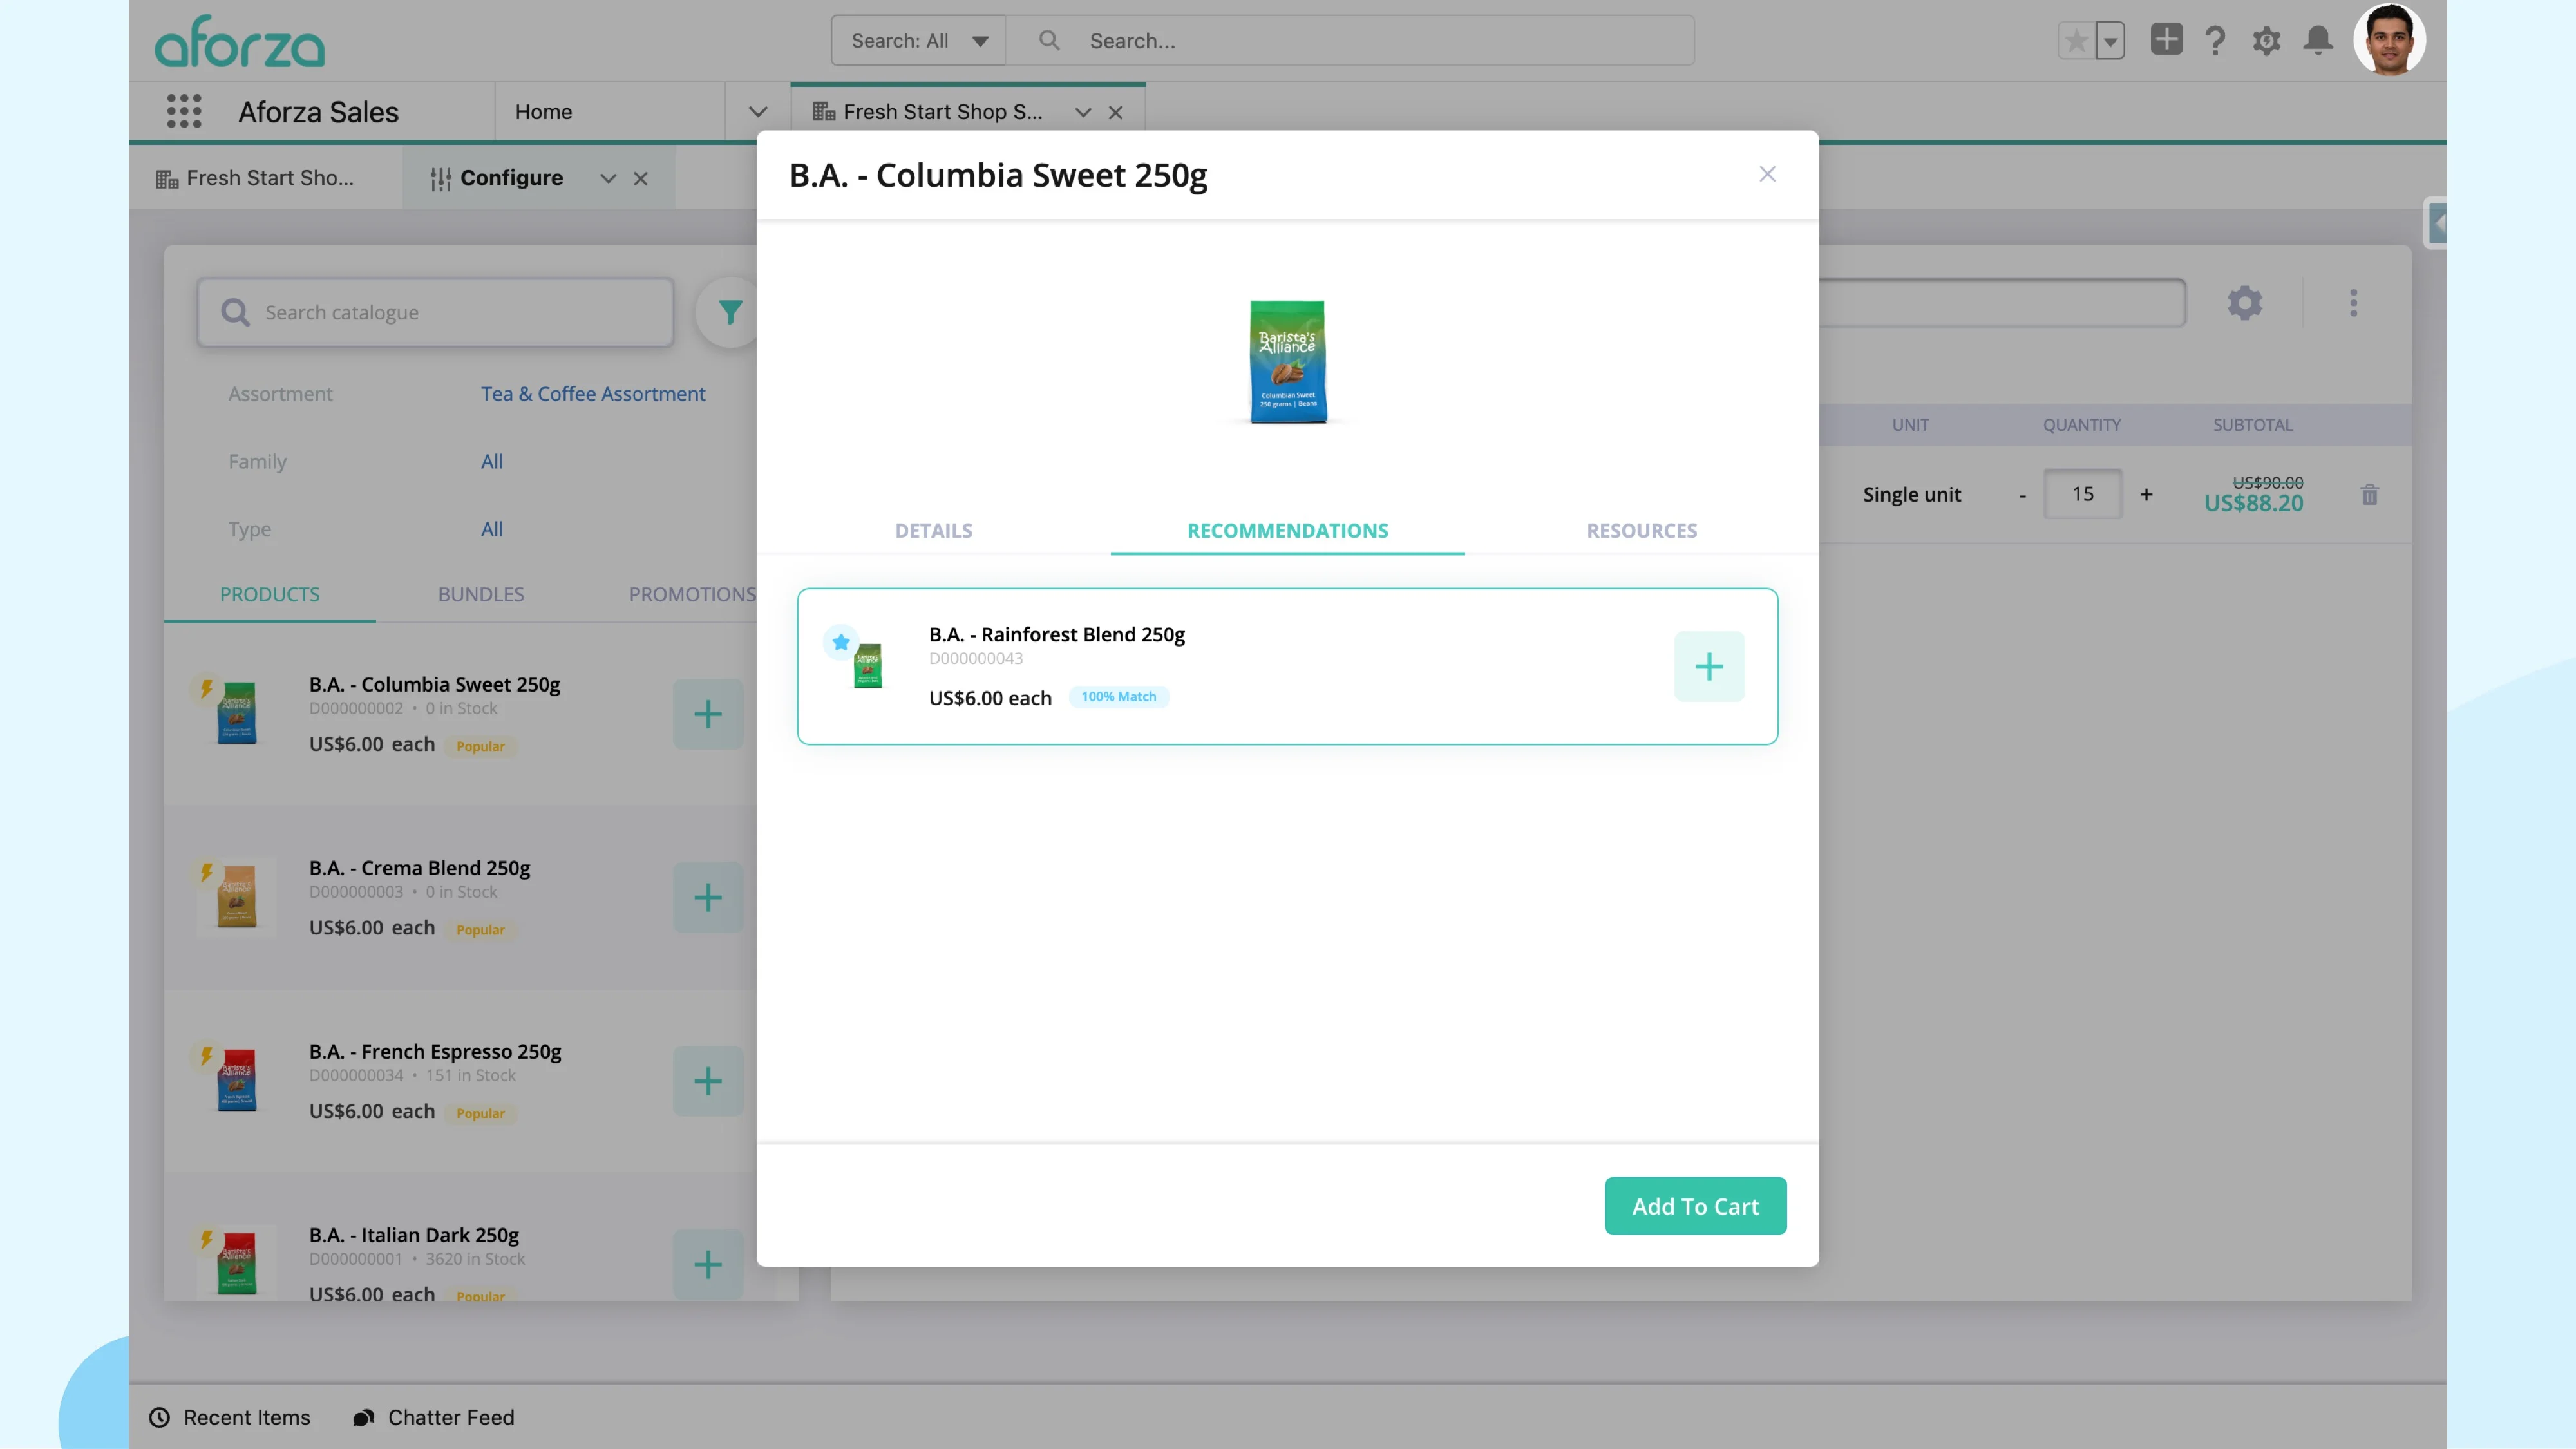This screenshot has height=1449, width=2576.
Task: Click the Add To Cart button
Action: [x=1695, y=1206]
